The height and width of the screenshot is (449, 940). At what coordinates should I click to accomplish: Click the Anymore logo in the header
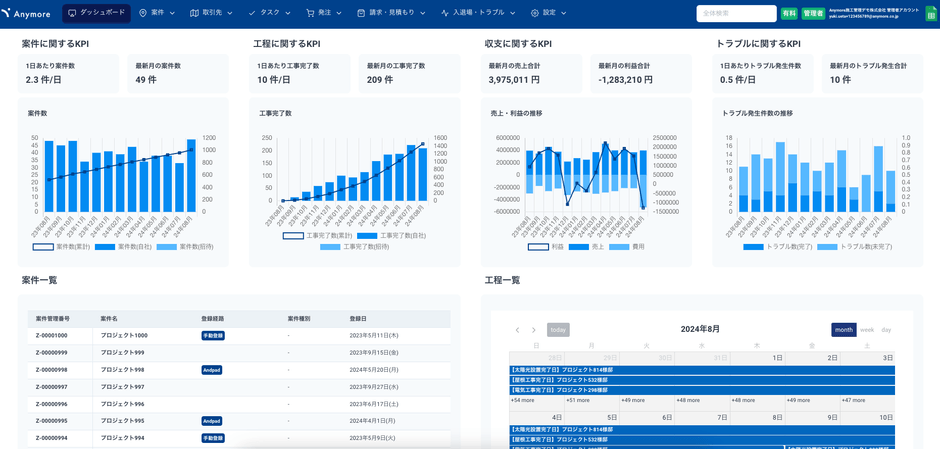[28, 13]
